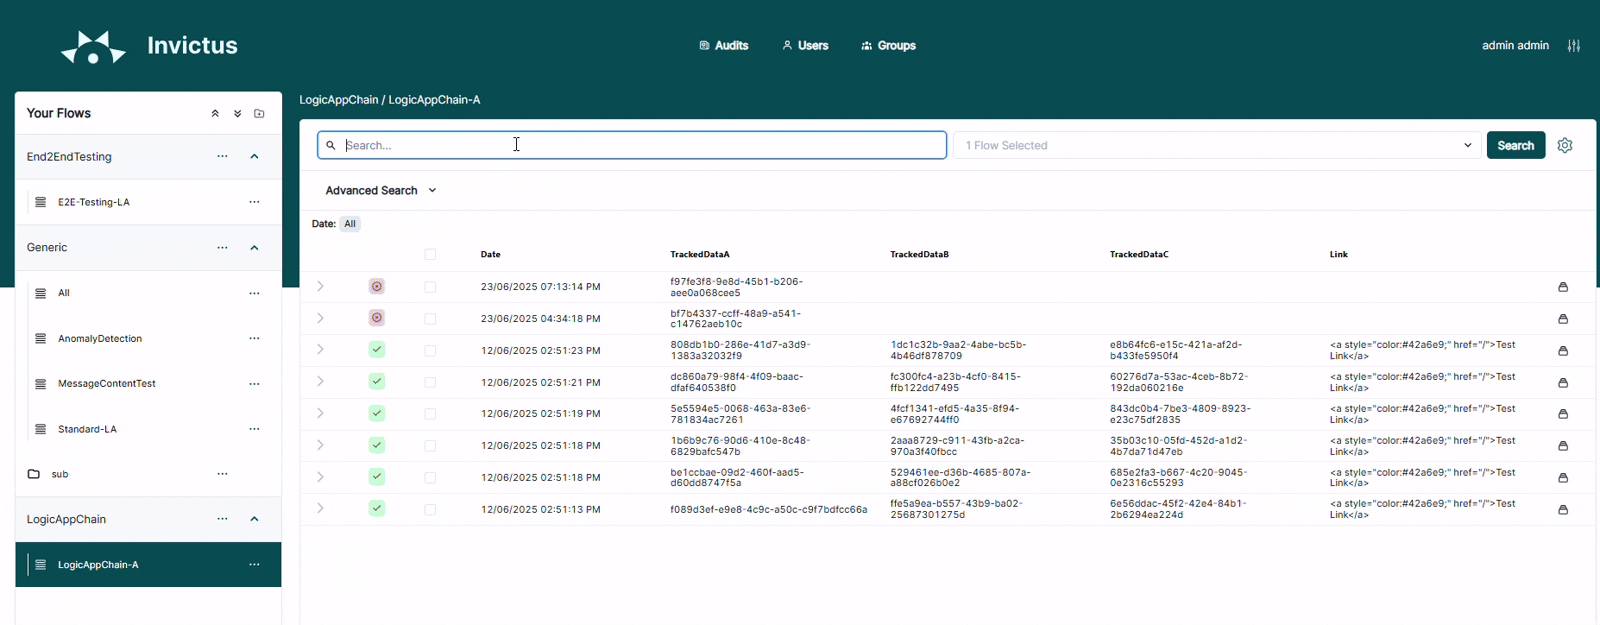Select the checkbox for 12/06/2025 02:51:13 PM row
Viewport: 1600px width, 625px height.
click(430, 510)
